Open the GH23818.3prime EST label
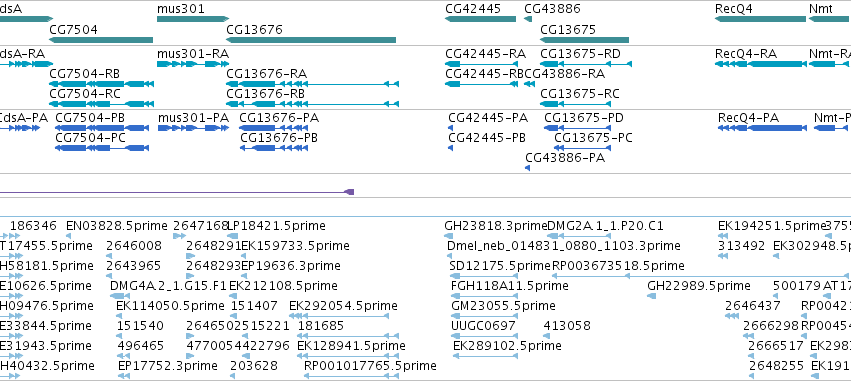Screen dimensions: 851x381 pos(496,226)
